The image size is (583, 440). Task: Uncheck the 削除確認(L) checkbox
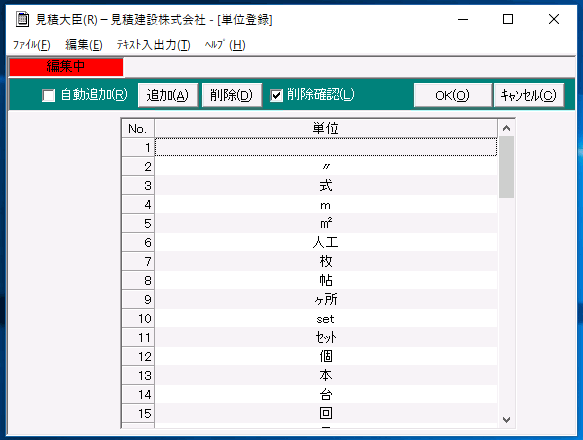click(x=276, y=96)
